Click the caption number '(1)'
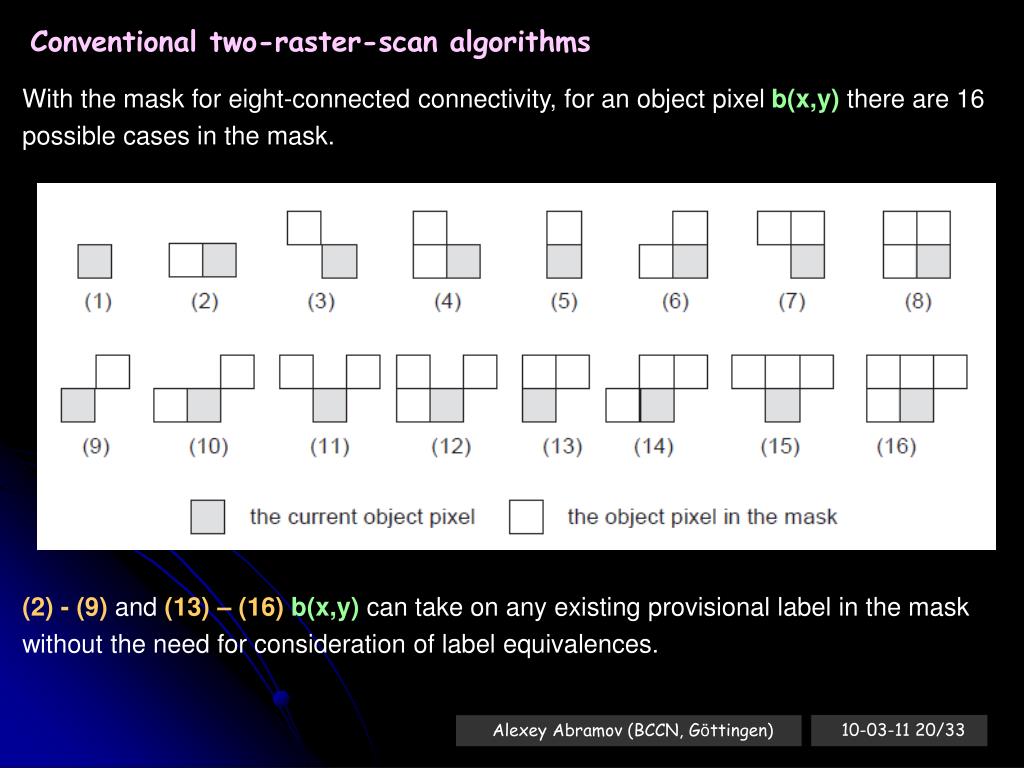The image size is (1024, 768). [98, 302]
